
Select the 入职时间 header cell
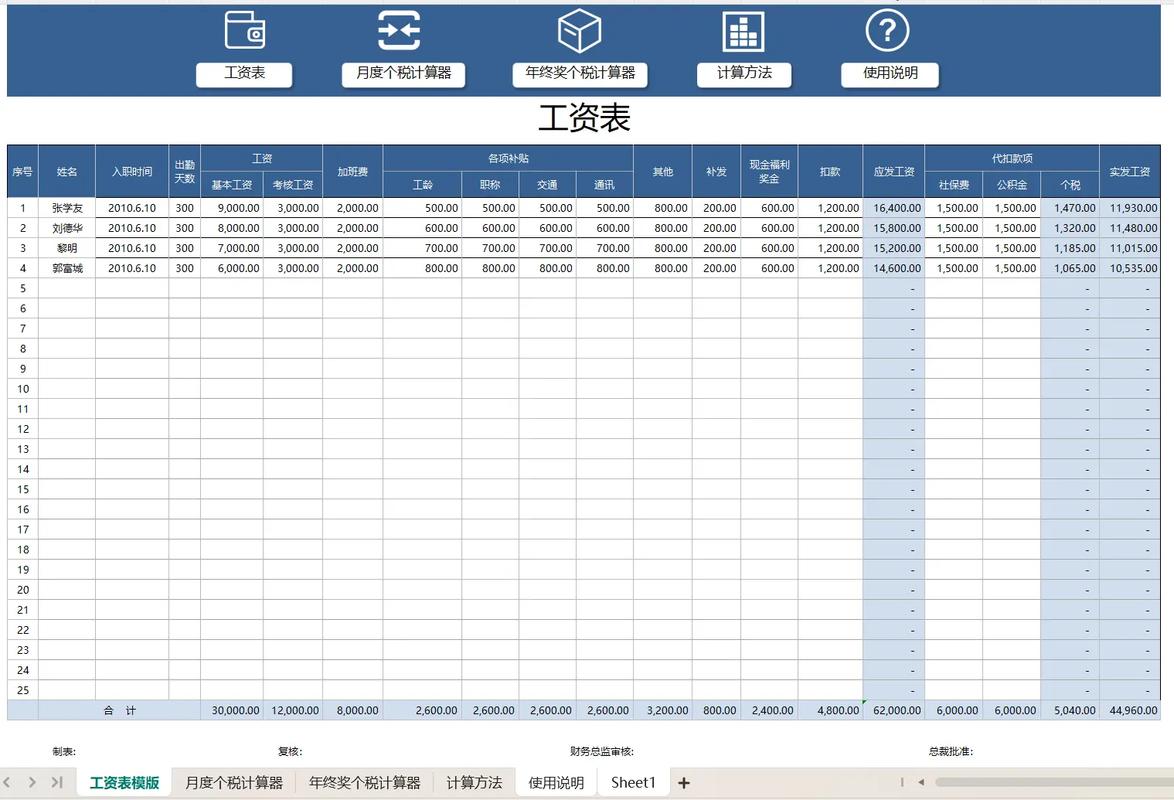point(132,172)
